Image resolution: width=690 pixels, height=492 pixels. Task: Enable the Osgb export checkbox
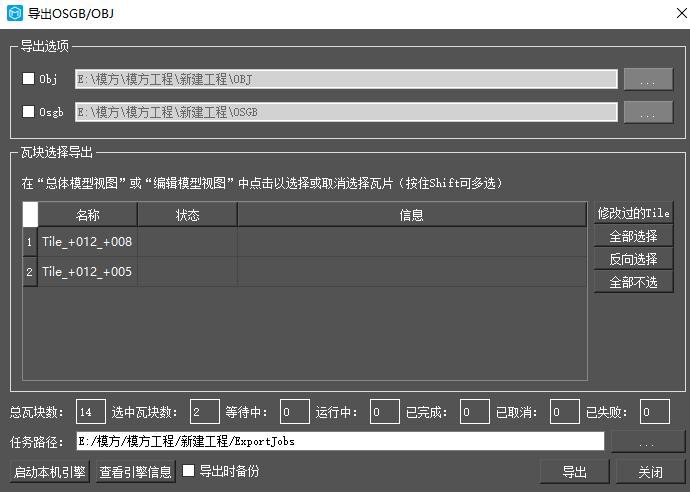point(28,111)
